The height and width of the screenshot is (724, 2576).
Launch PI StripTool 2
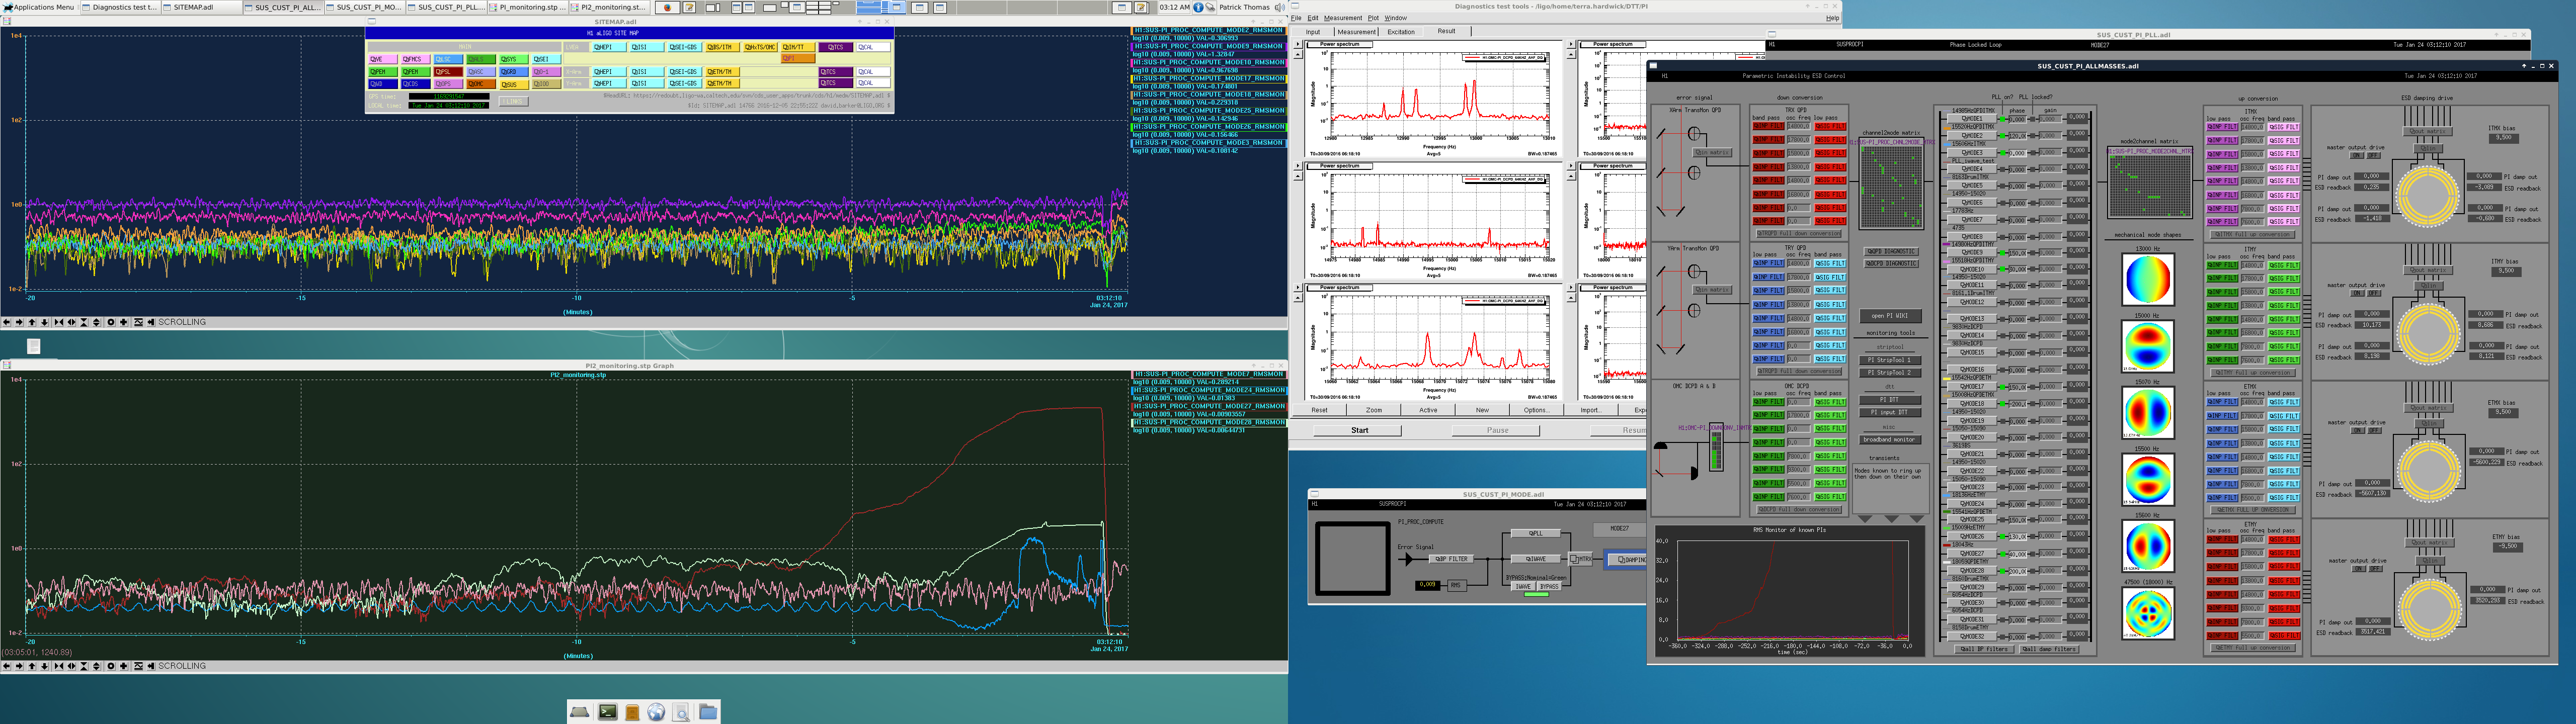pyautogui.click(x=1890, y=373)
